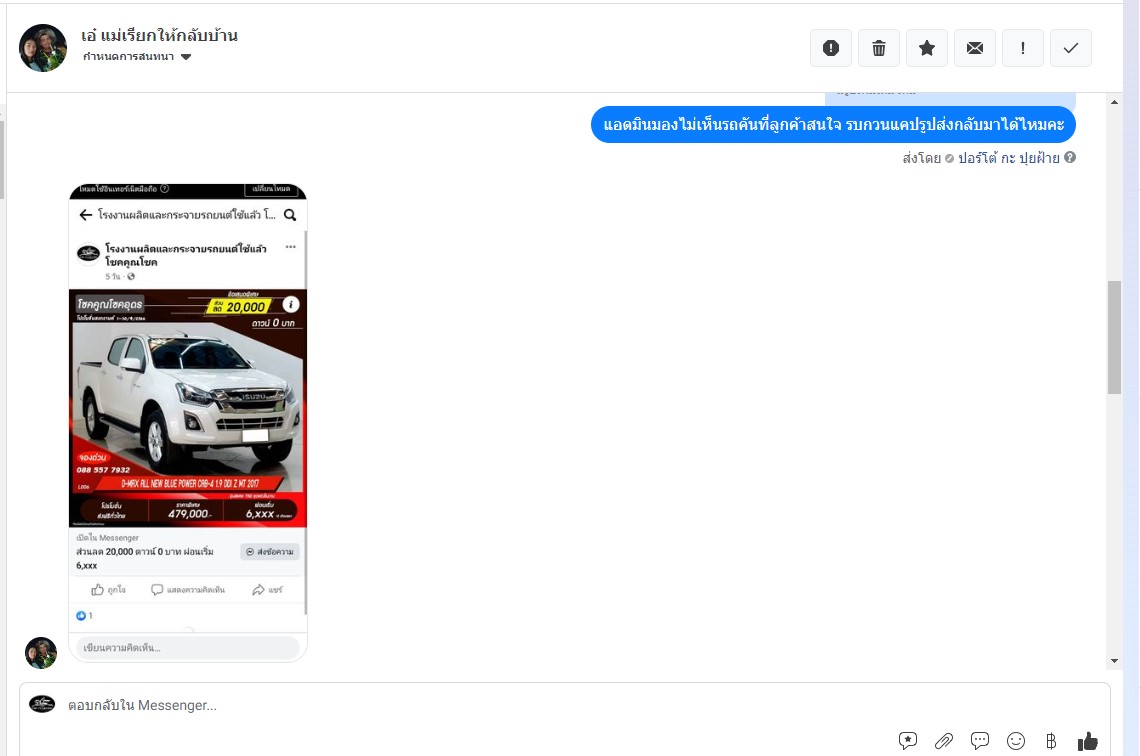Click the chat's vertical scrollbar thumb

1115,337
